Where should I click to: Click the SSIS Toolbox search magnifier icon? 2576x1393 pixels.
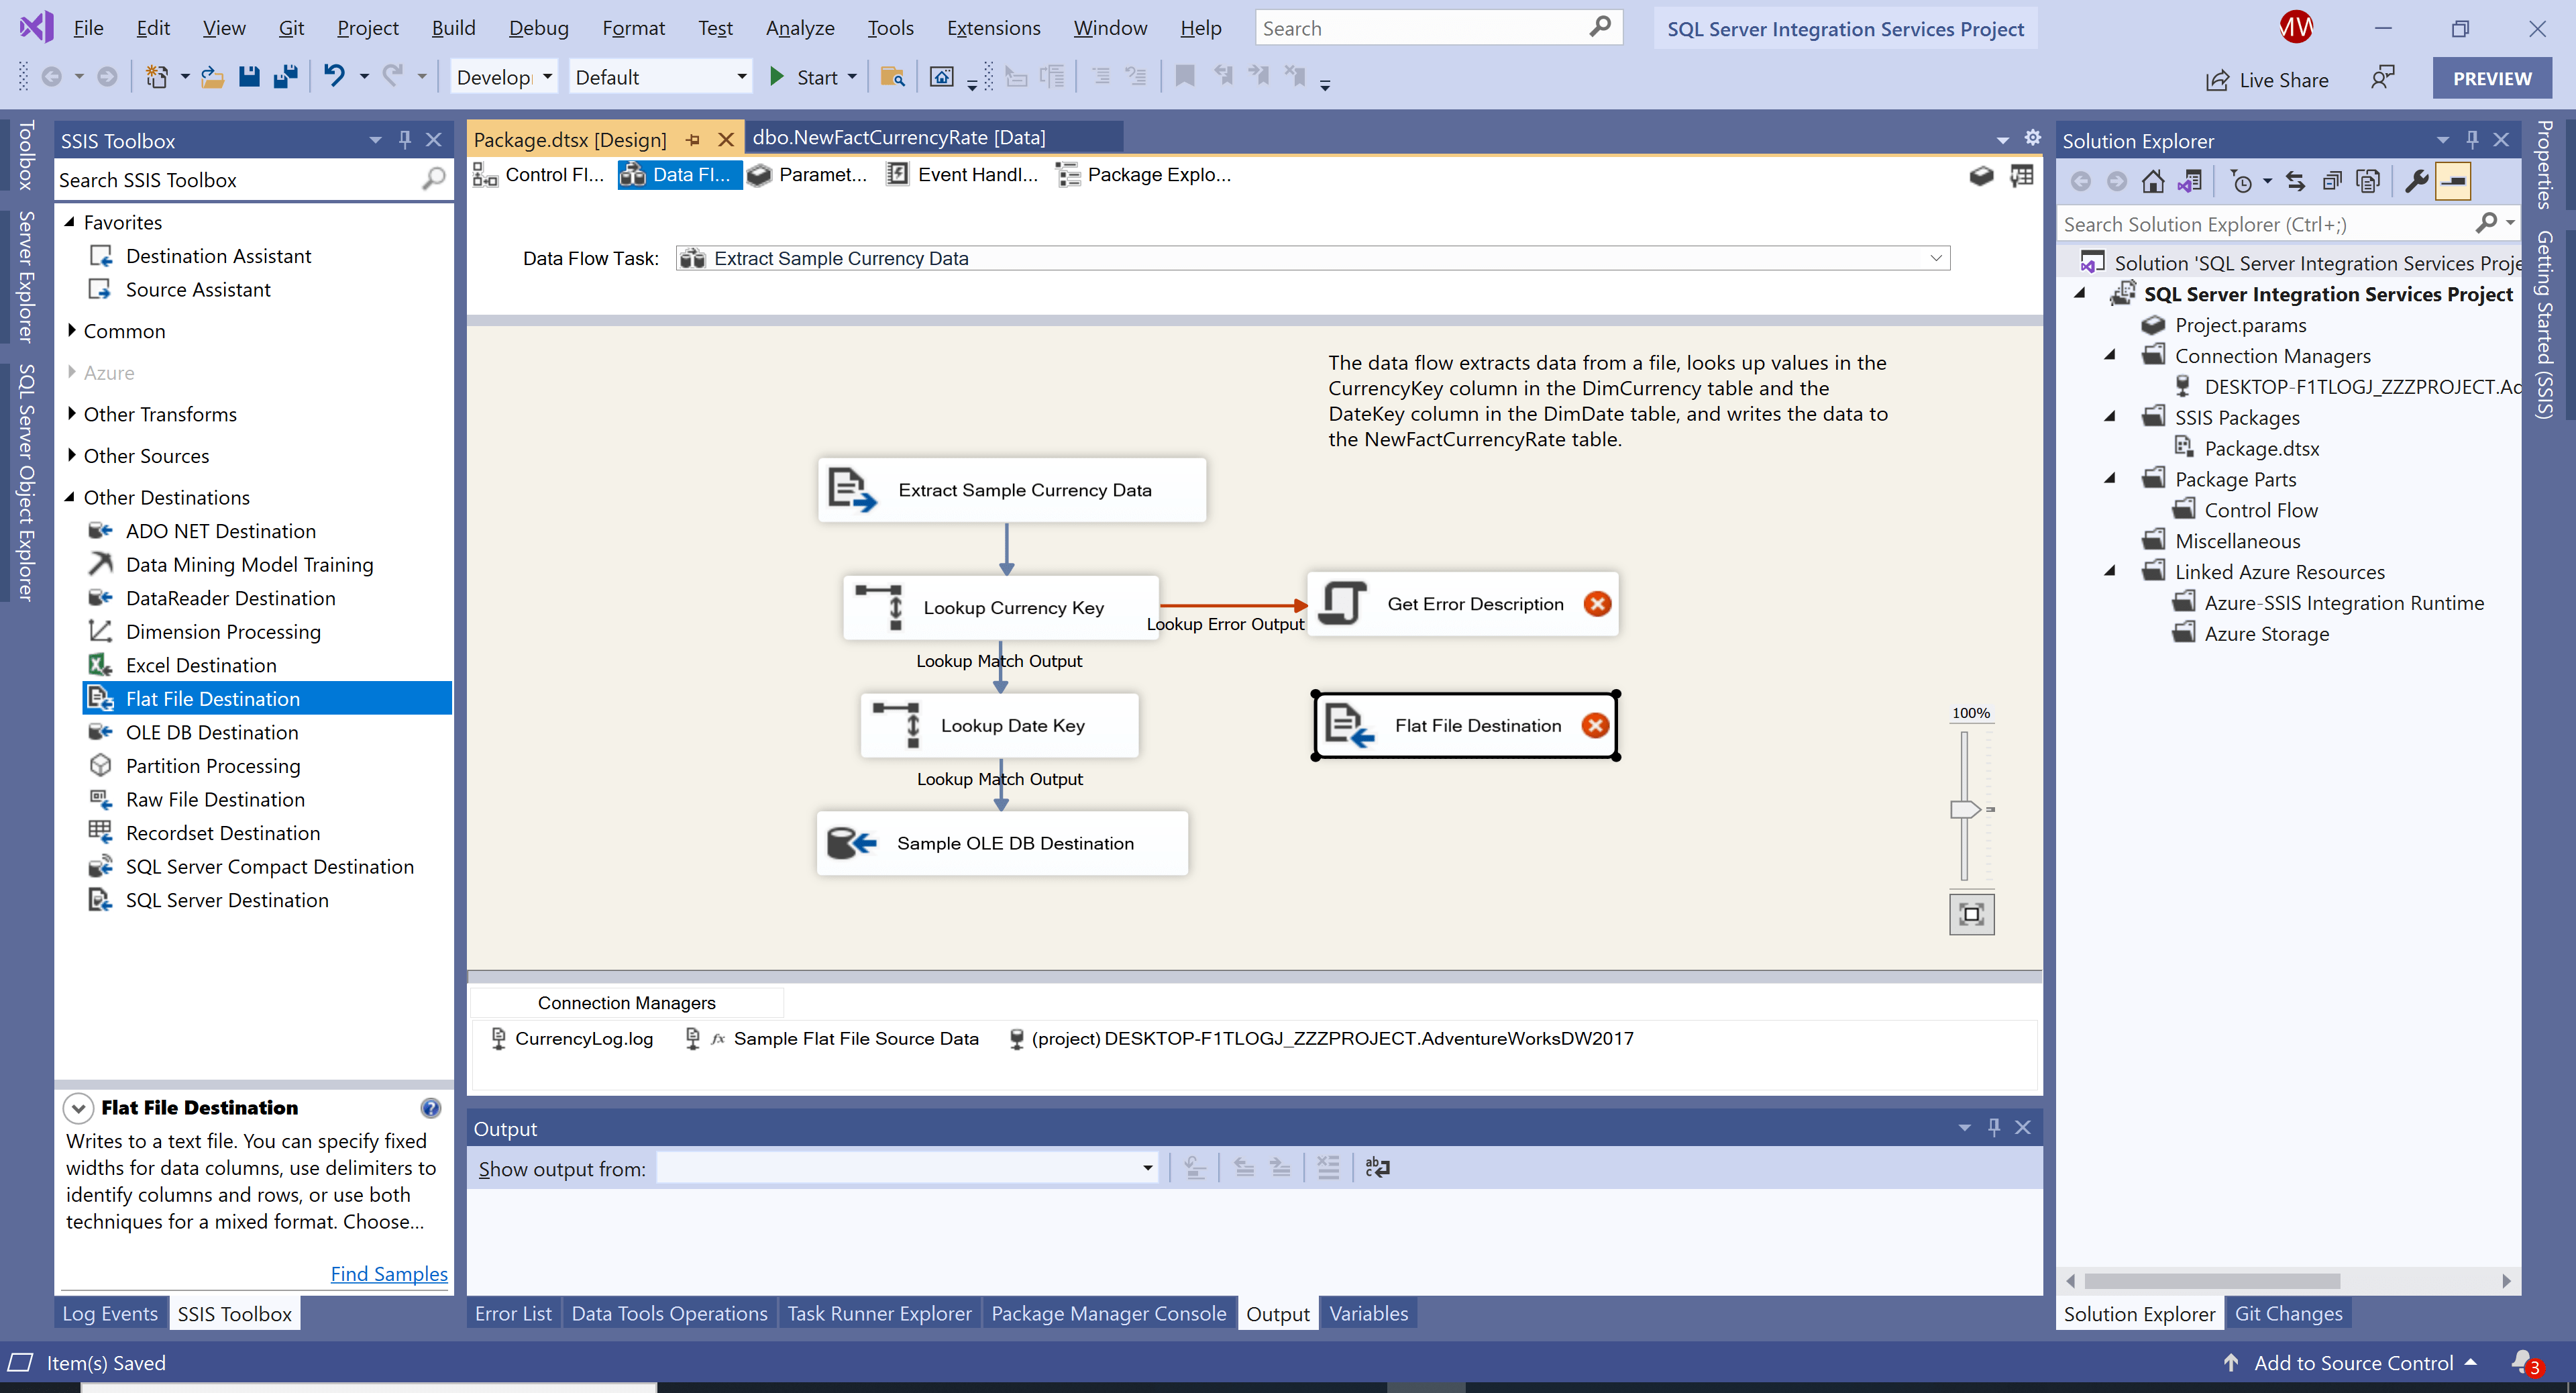(434, 180)
